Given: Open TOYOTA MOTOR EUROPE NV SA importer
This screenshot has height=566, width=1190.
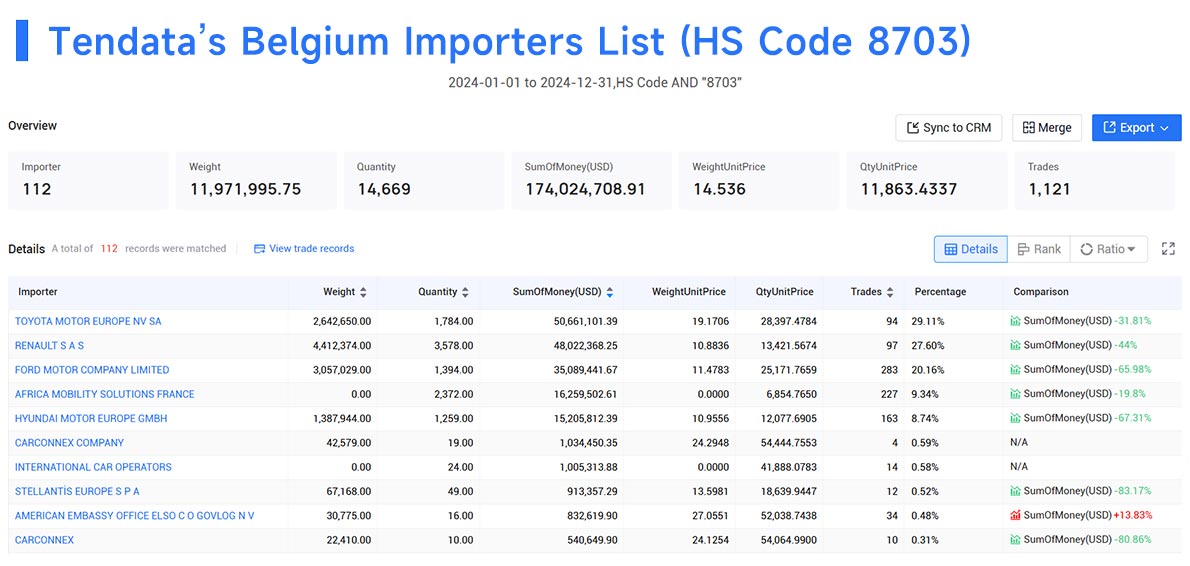Looking at the screenshot, I should 88,321.
